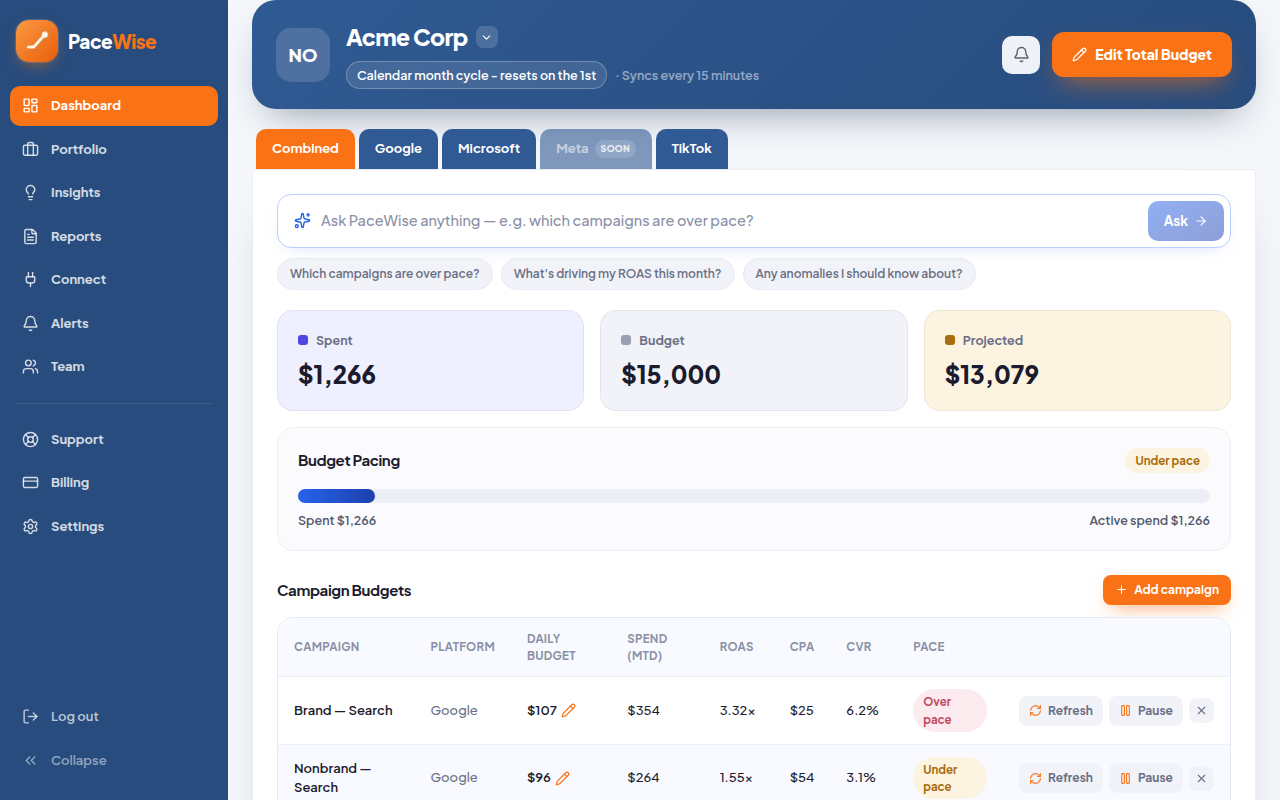This screenshot has height=800, width=1280.
Task: Click the Projected $13,079 card
Action: (x=1077, y=360)
